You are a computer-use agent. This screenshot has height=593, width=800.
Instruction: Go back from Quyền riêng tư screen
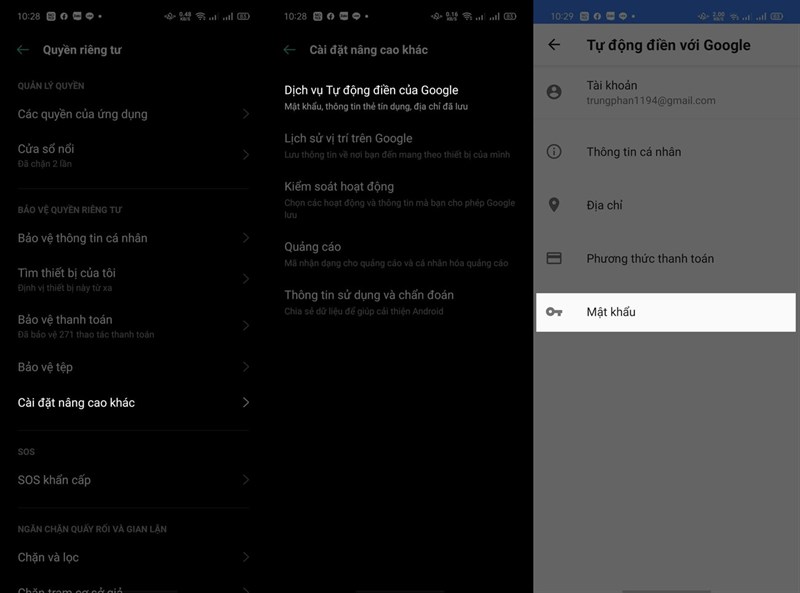[23, 50]
